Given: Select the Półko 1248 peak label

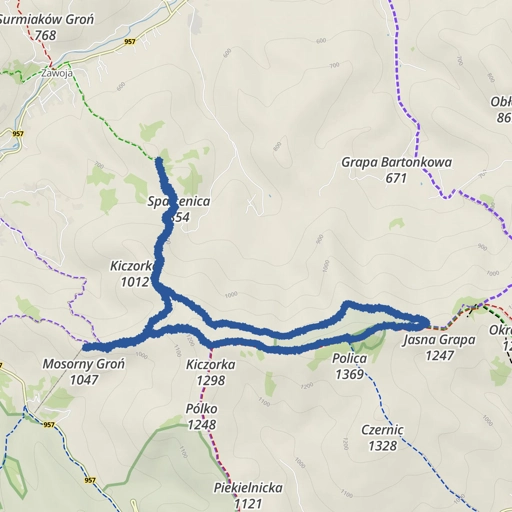Looking at the screenshot, I should coord(202,417).
